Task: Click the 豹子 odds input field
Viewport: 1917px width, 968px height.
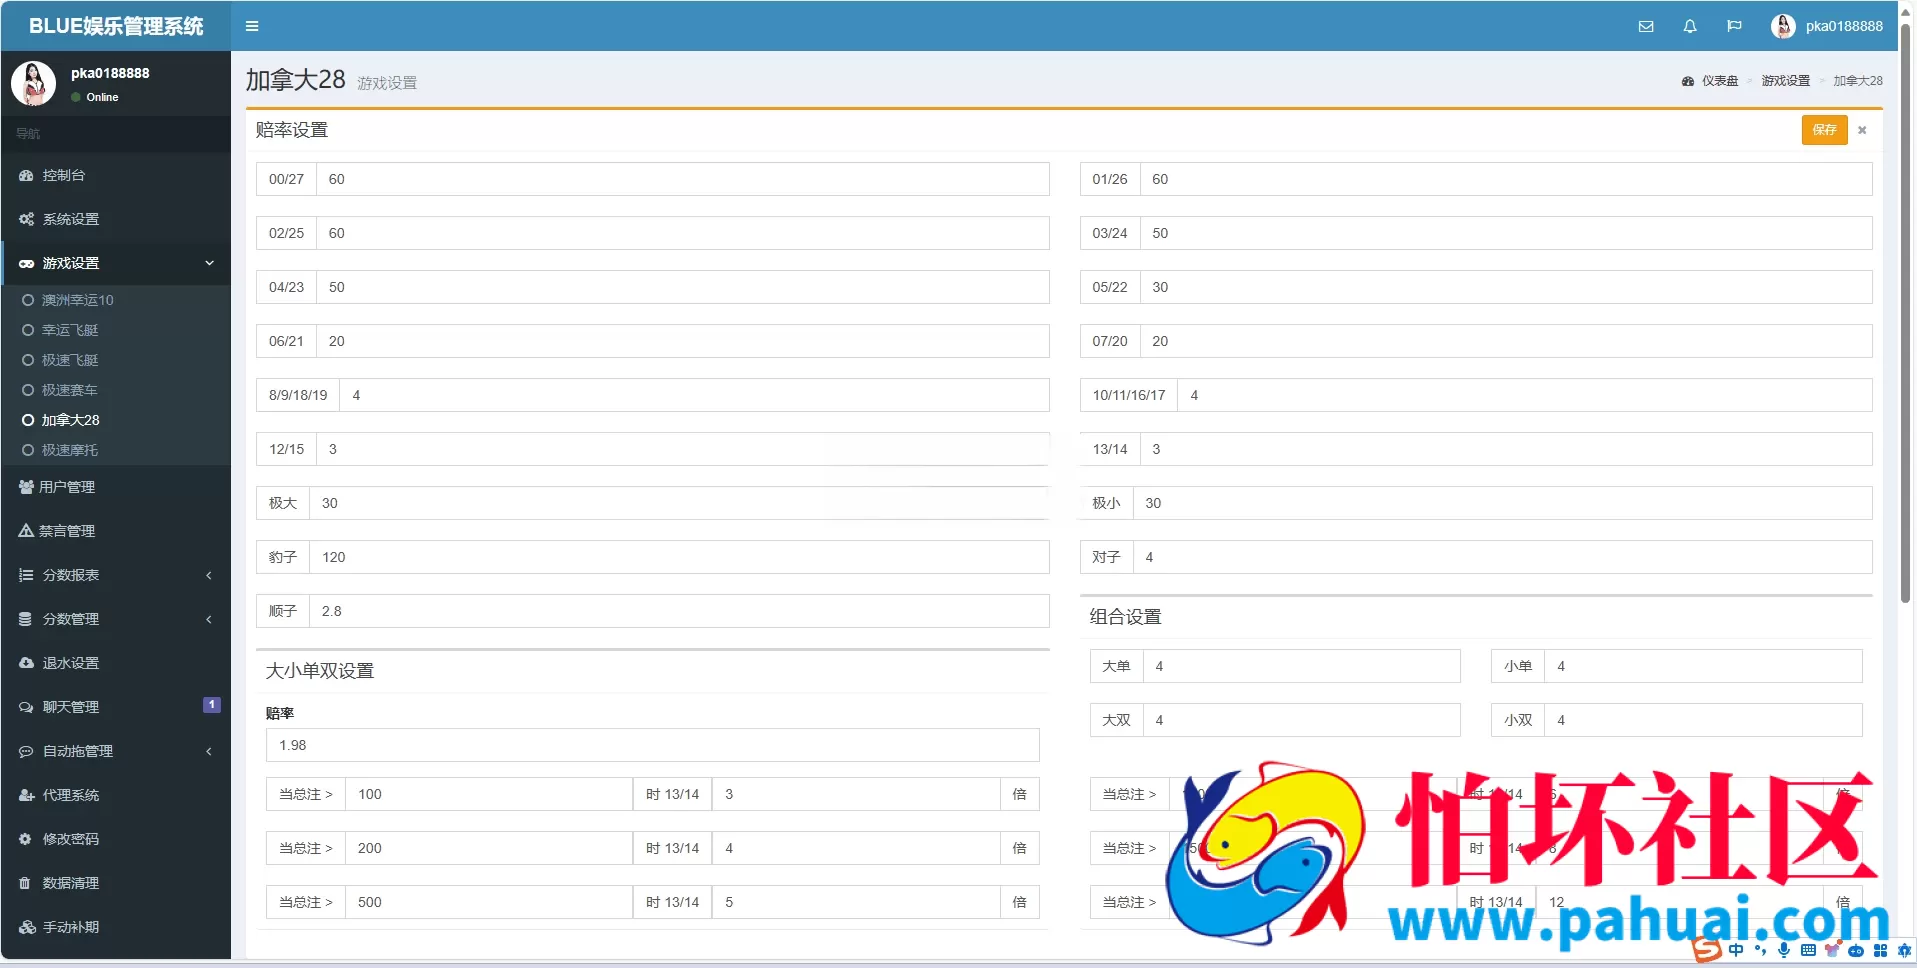Action: point(679,557)
